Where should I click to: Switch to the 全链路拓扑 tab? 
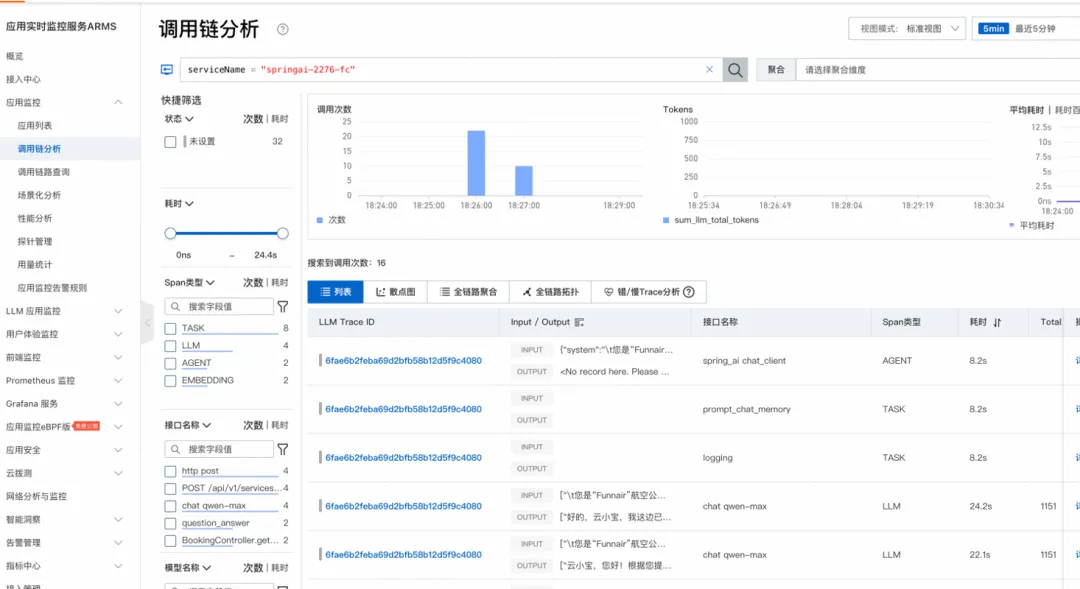(x=550, y=292)
